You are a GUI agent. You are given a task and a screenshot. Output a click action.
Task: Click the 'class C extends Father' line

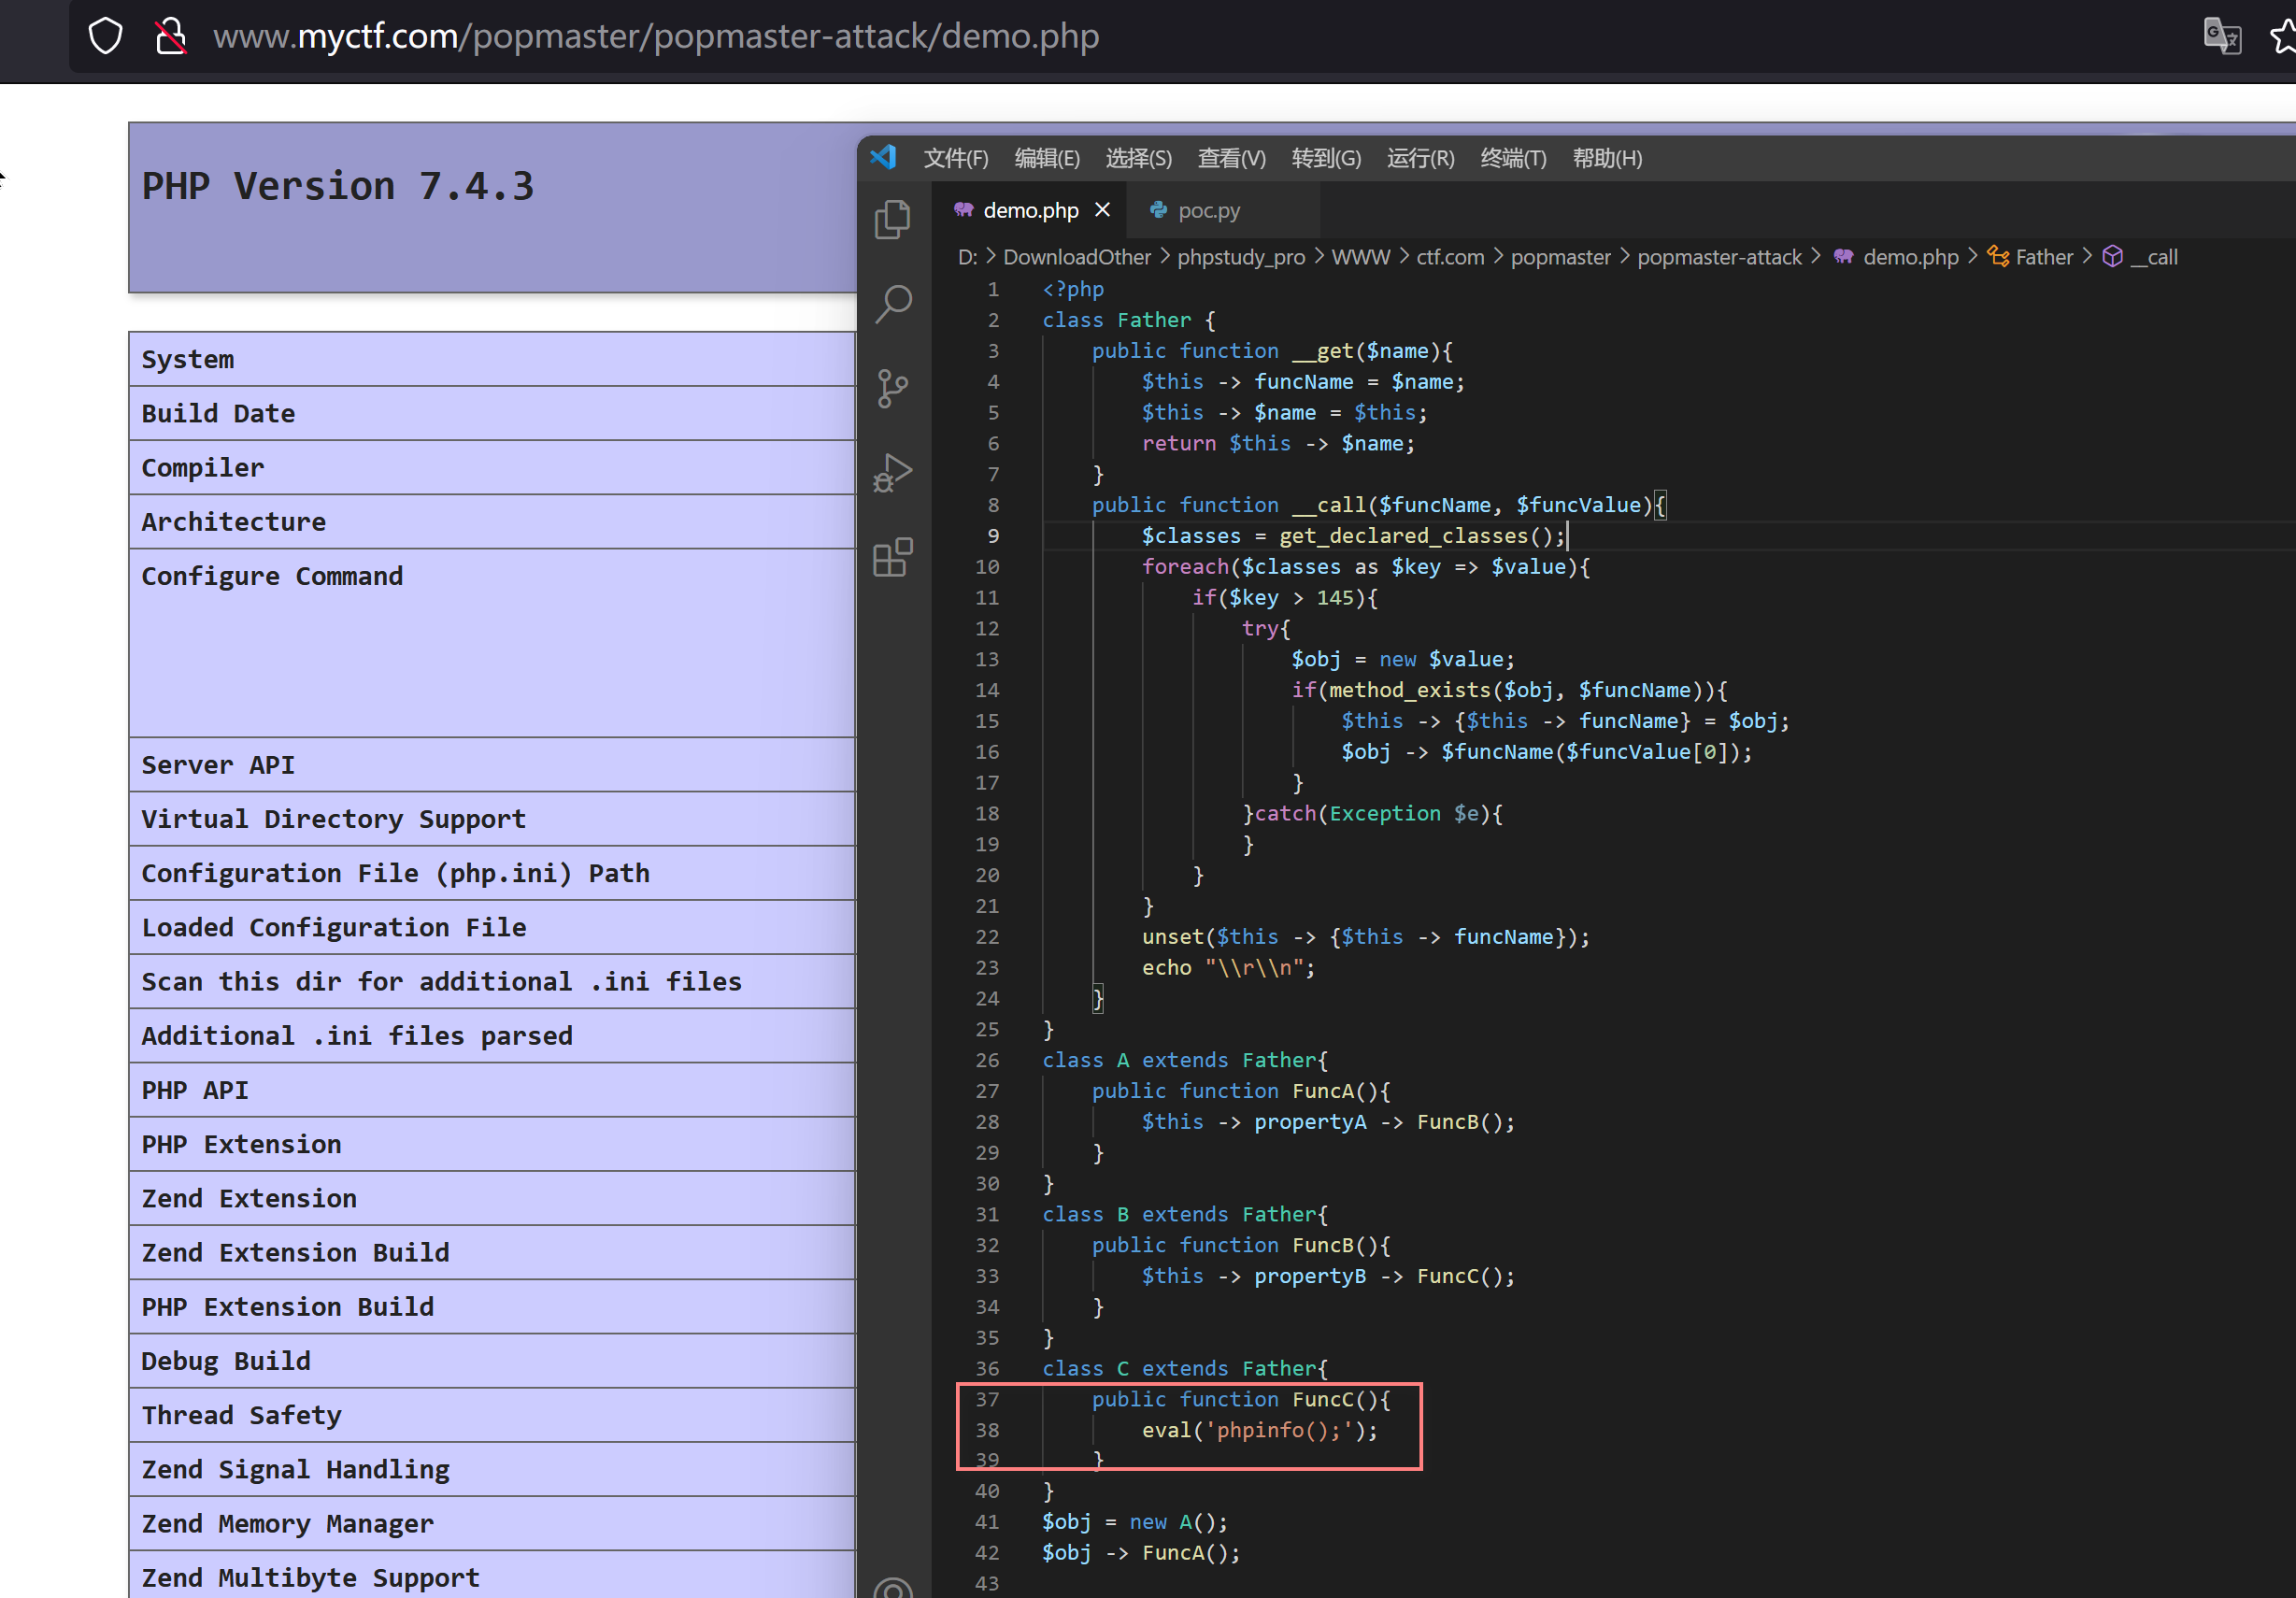pos(1185,1368)
